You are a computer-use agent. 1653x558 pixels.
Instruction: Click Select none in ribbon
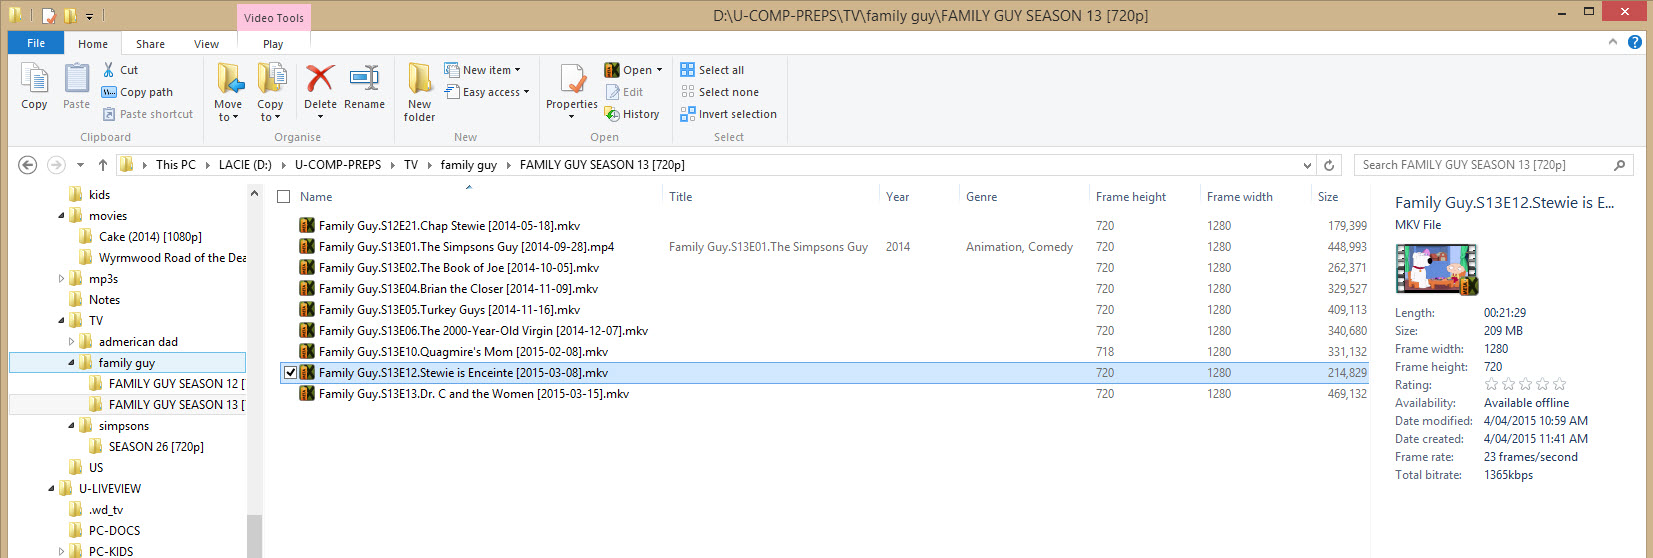719,92
